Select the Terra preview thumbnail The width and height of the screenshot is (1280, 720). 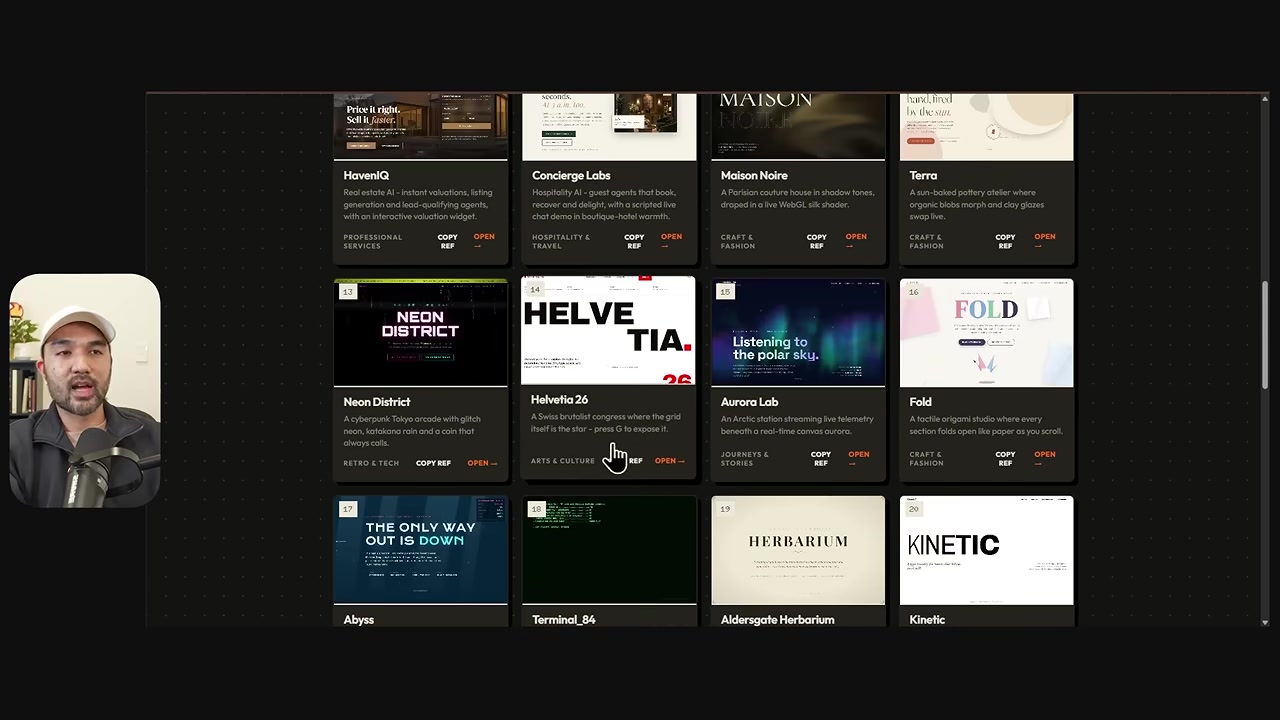987,127
